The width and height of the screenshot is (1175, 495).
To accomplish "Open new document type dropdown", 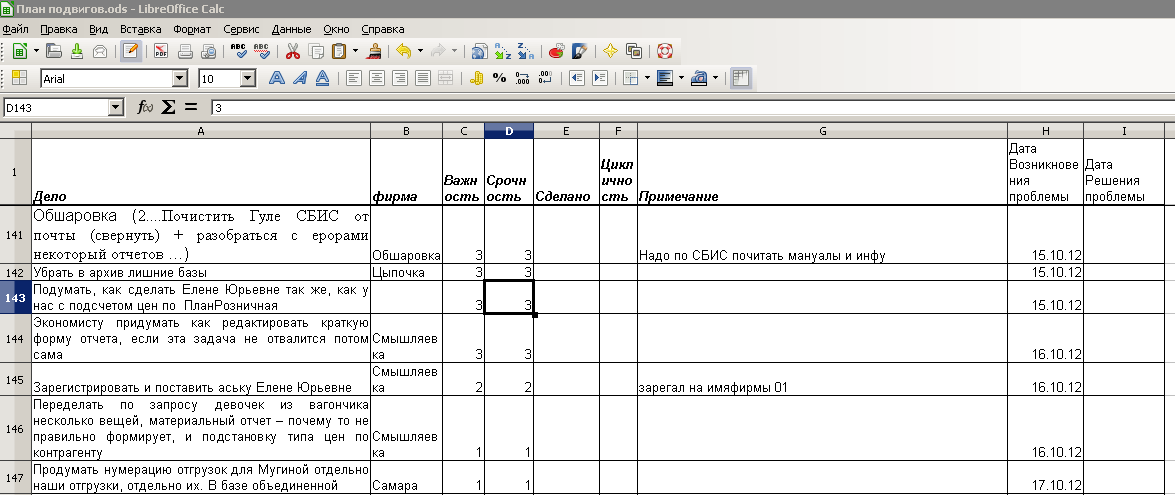I will [x=36, y=51].
